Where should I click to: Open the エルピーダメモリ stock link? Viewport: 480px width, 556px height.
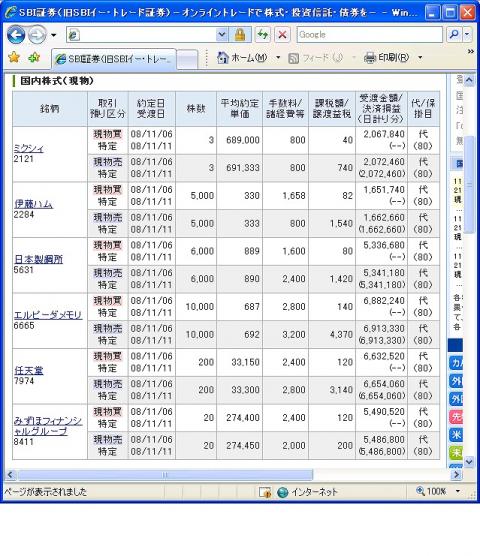pos(48,315)
